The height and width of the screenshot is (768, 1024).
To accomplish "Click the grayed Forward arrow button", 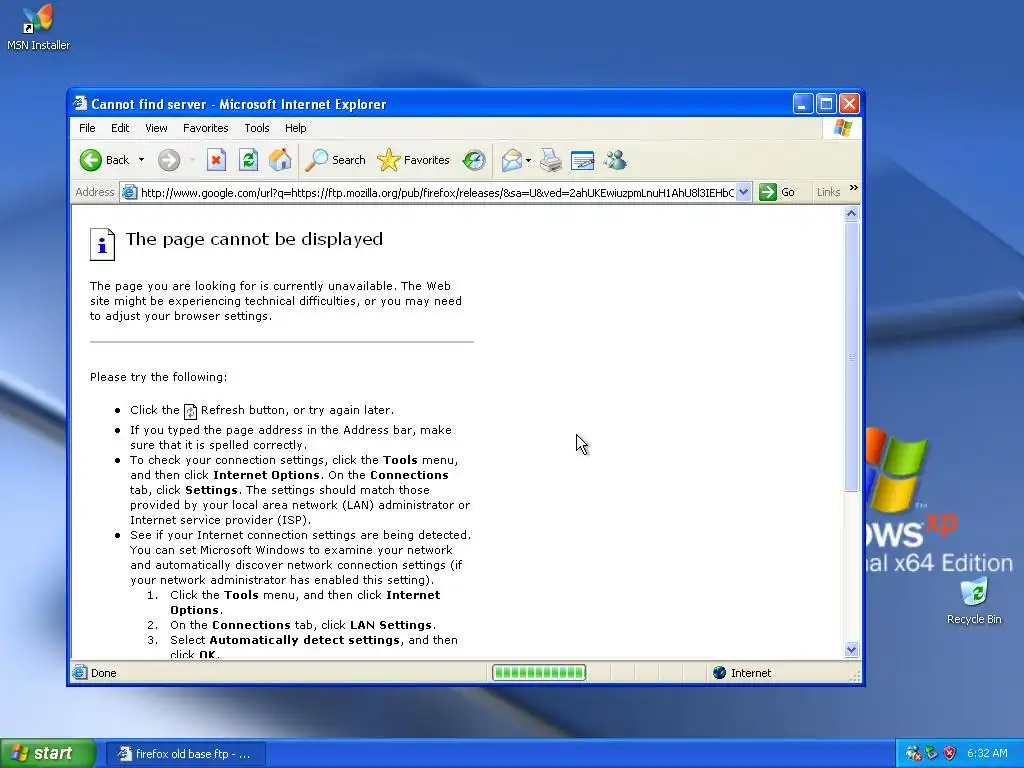I will point(168,160).
